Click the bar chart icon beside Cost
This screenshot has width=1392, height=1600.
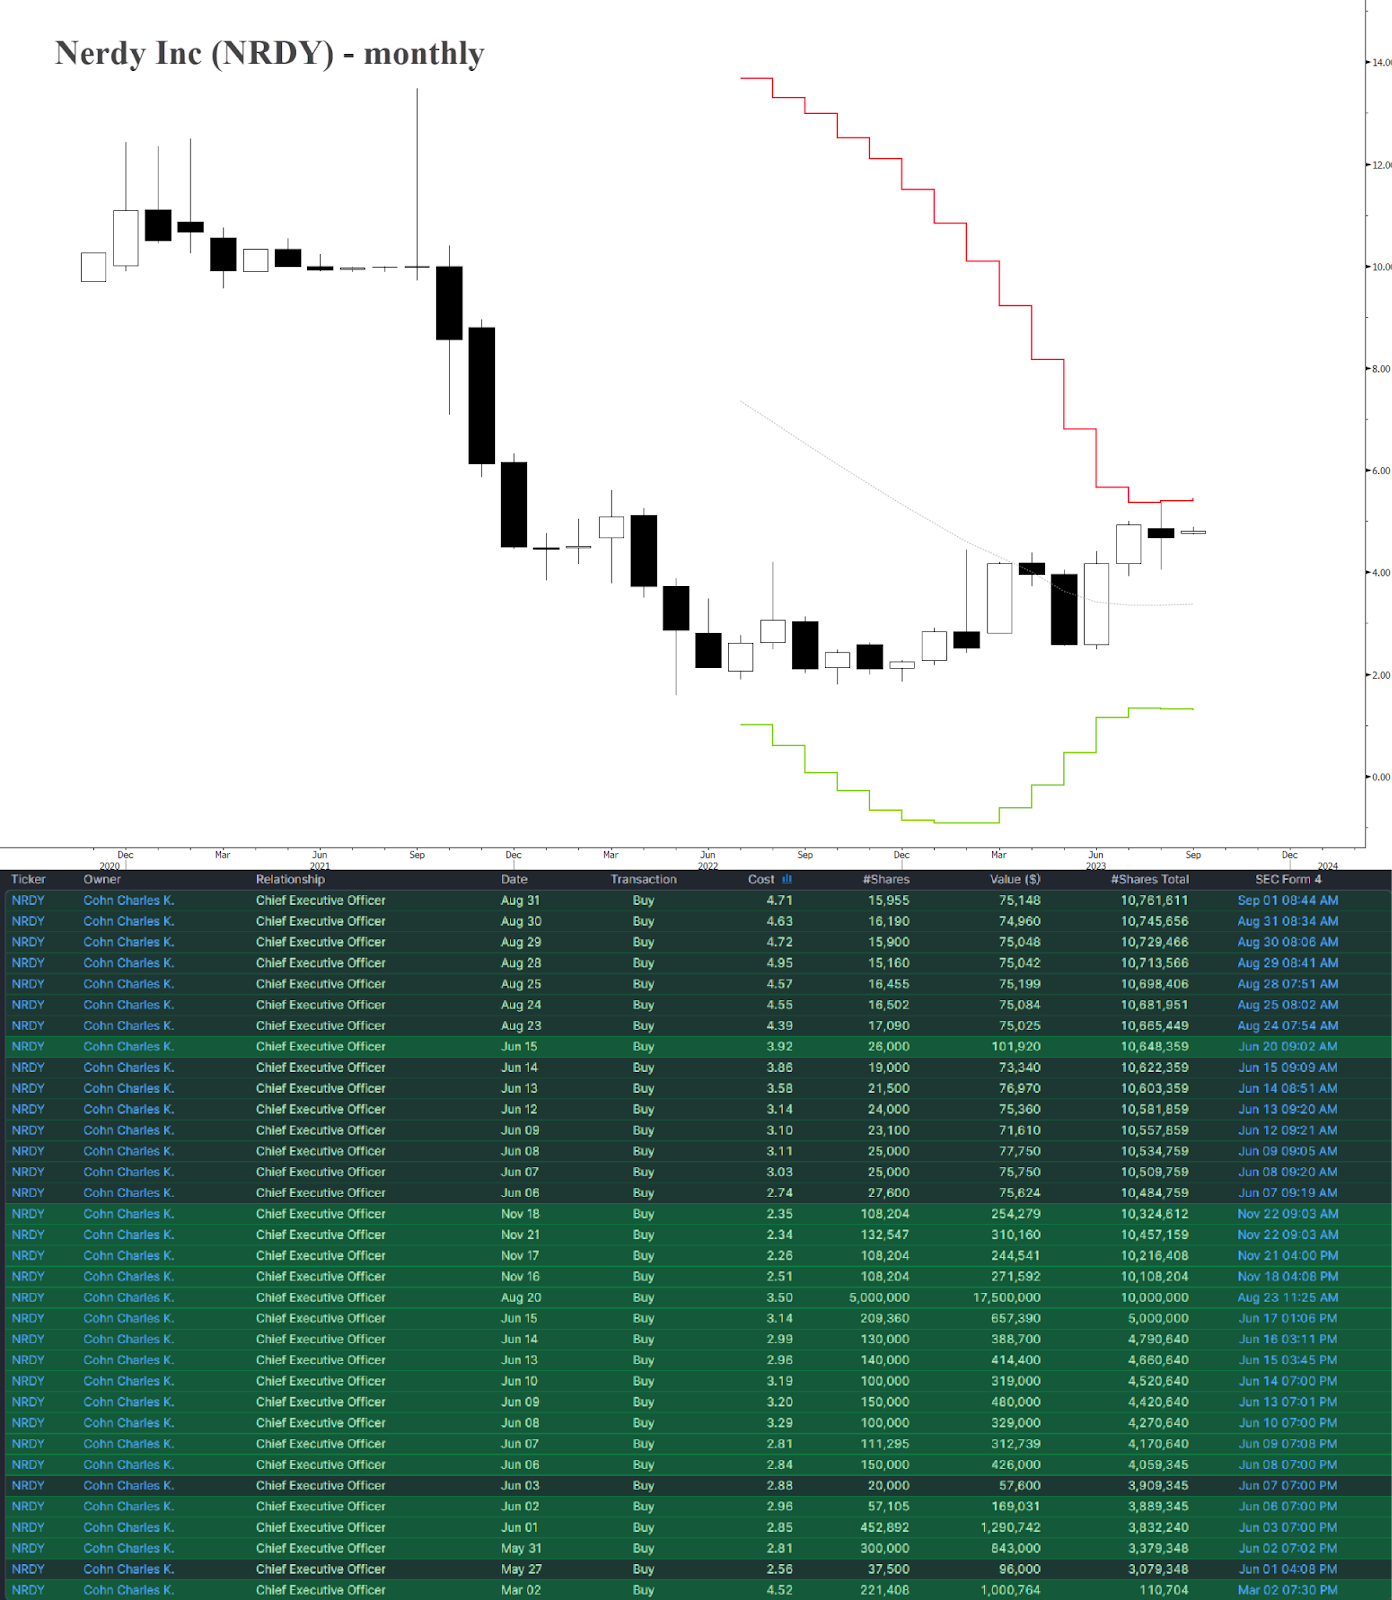(x=787, y=880)
